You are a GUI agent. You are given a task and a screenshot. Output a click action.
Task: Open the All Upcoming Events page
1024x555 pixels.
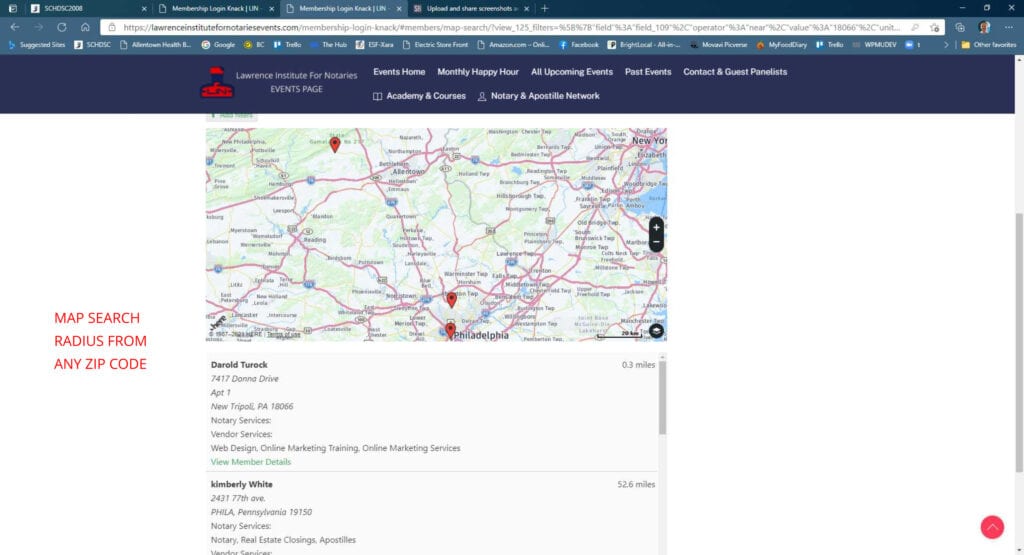[572, 72]
